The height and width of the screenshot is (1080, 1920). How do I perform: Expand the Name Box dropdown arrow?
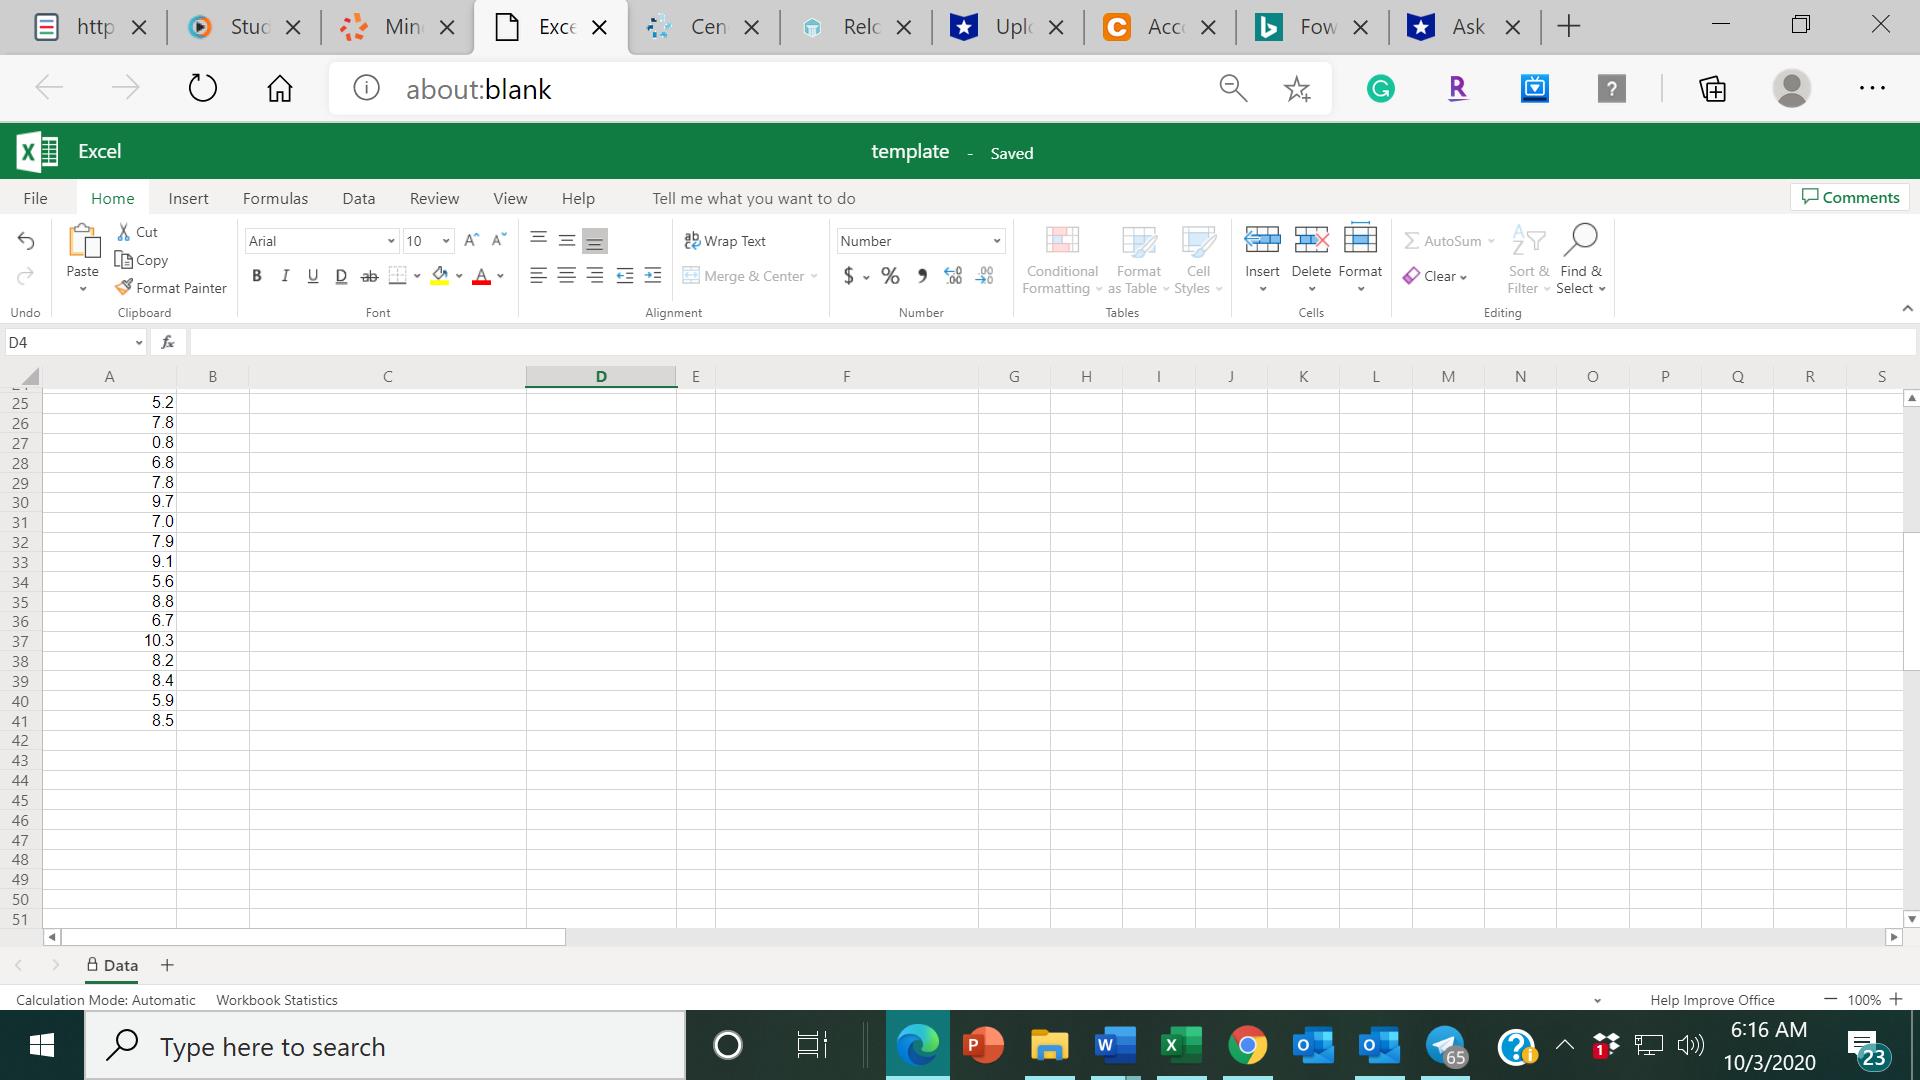[x=139, y=343]
